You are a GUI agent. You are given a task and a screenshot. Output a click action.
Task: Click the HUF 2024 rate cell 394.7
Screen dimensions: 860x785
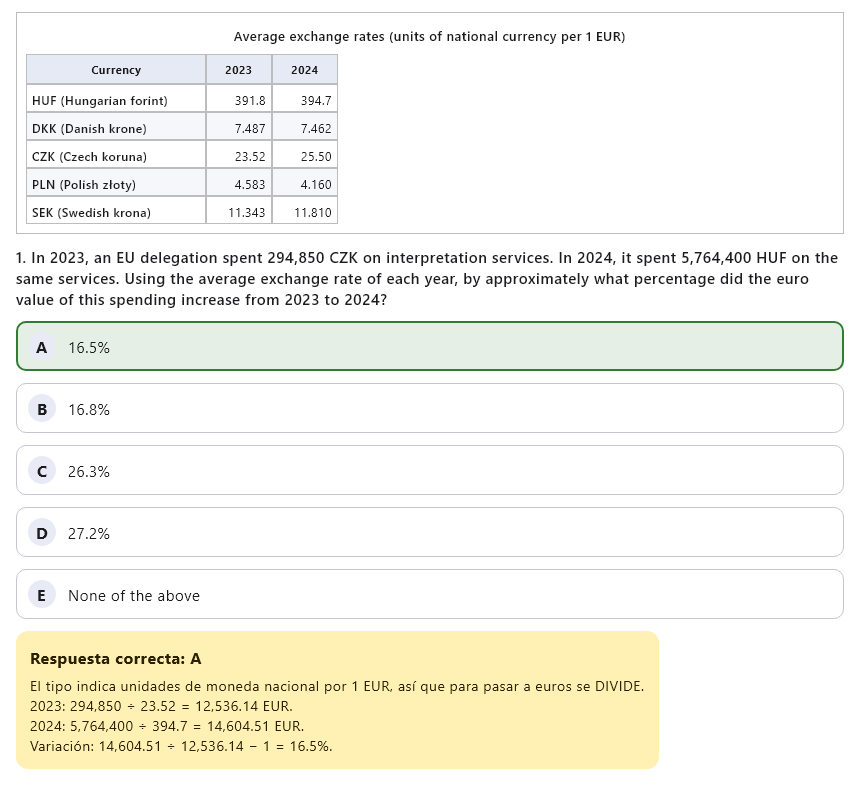coord(305,100)
